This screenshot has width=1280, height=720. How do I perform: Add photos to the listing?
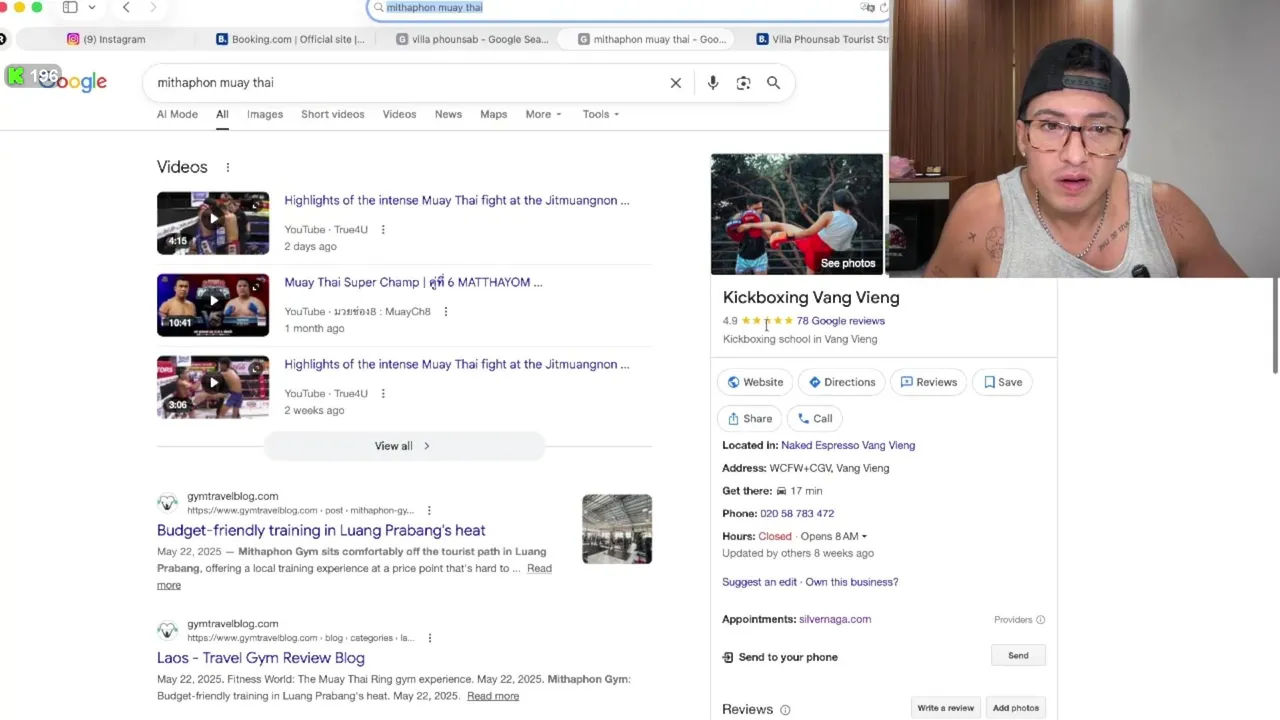pyautogui.click(x=1015, y=708)
